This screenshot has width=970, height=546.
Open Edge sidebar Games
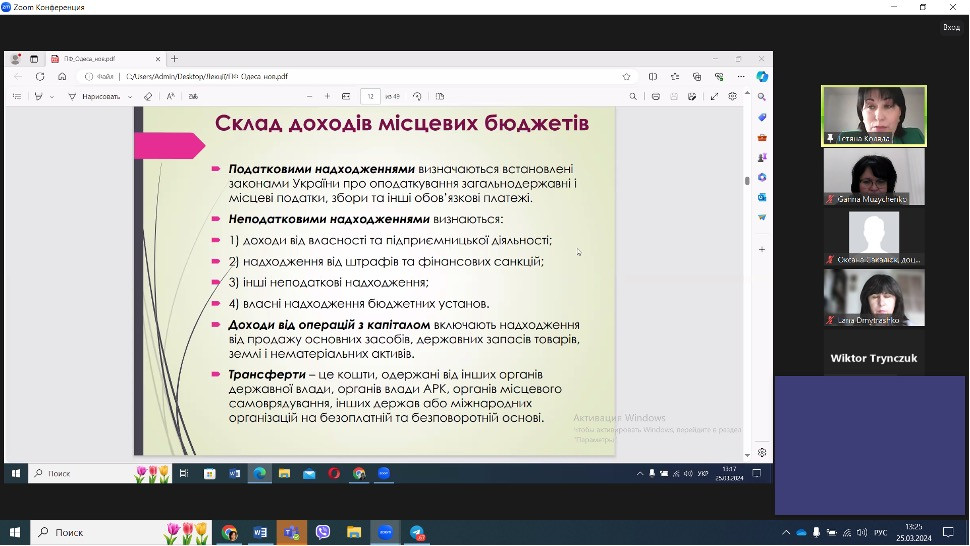click(x=762, y=158)
